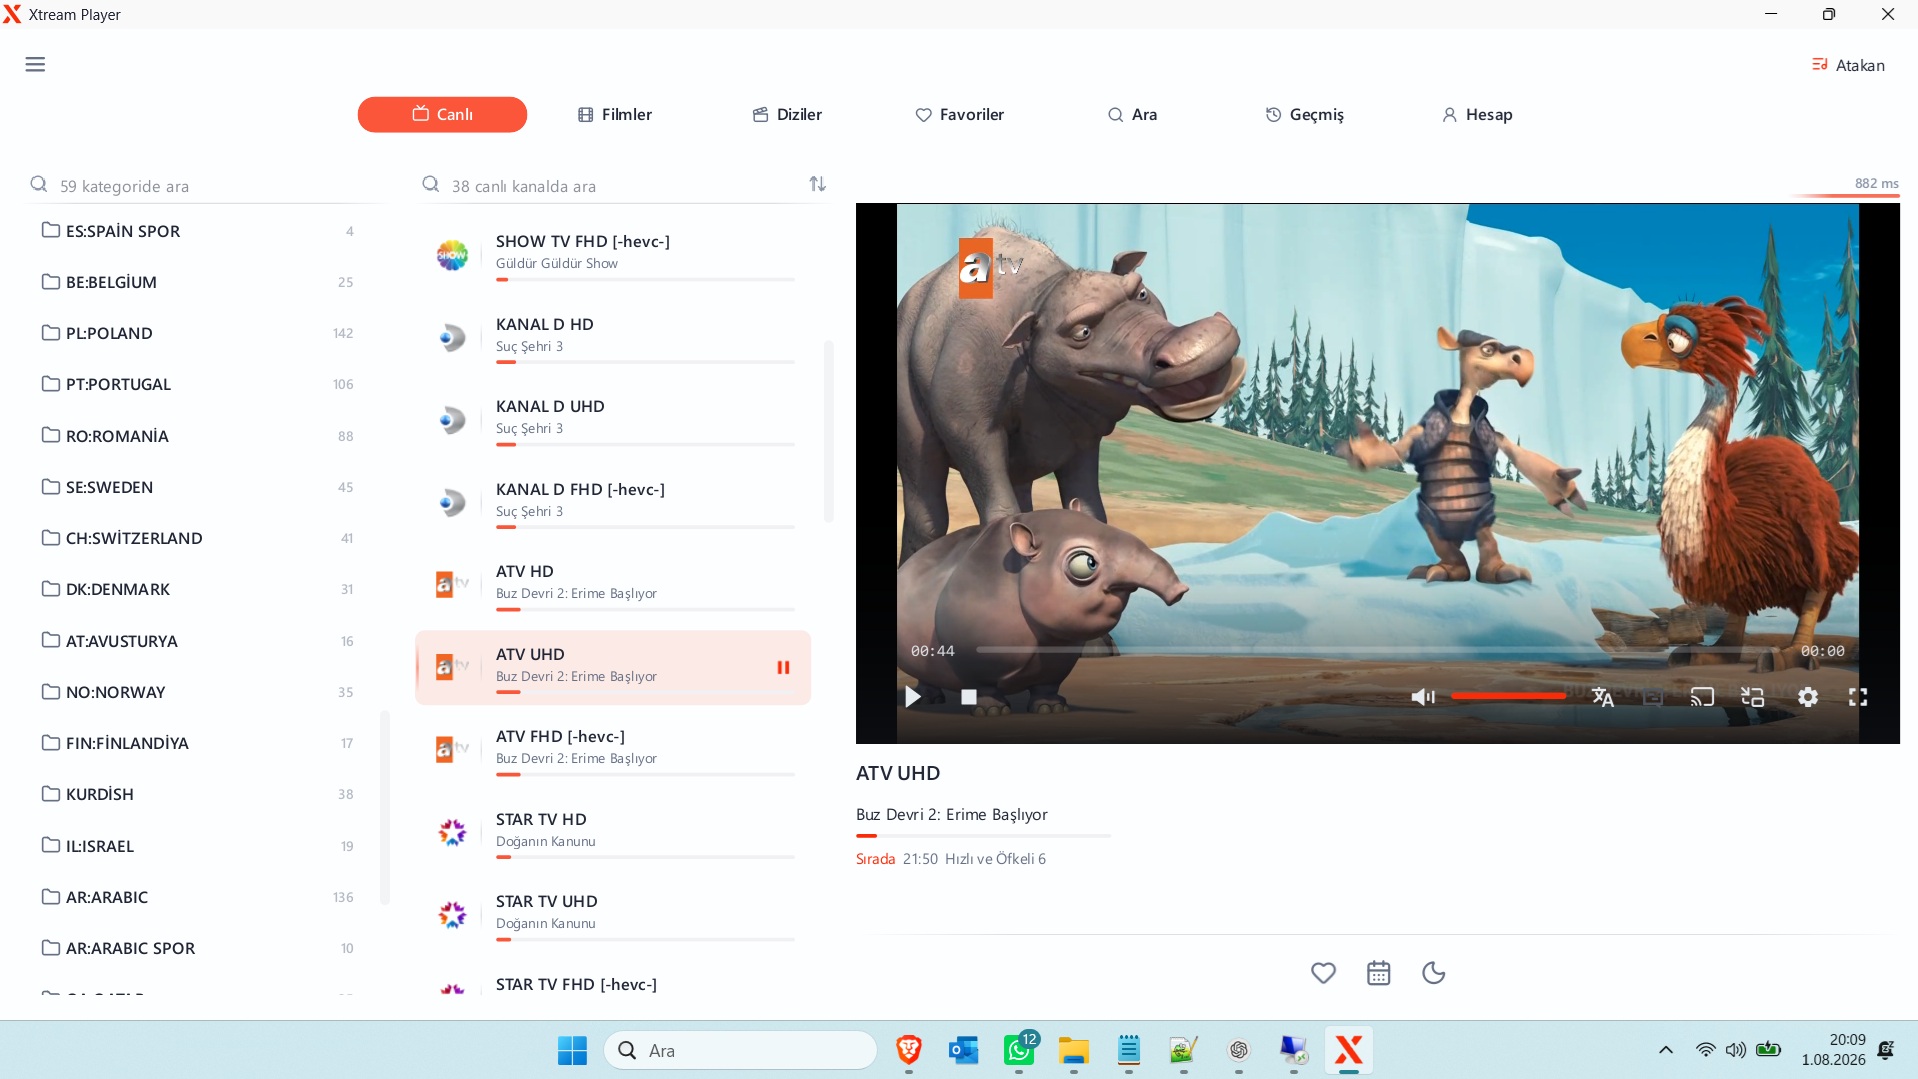1918x1079 pixels.
Task: Click the ATV UHD playing indicator
Action: click(783, 667)
